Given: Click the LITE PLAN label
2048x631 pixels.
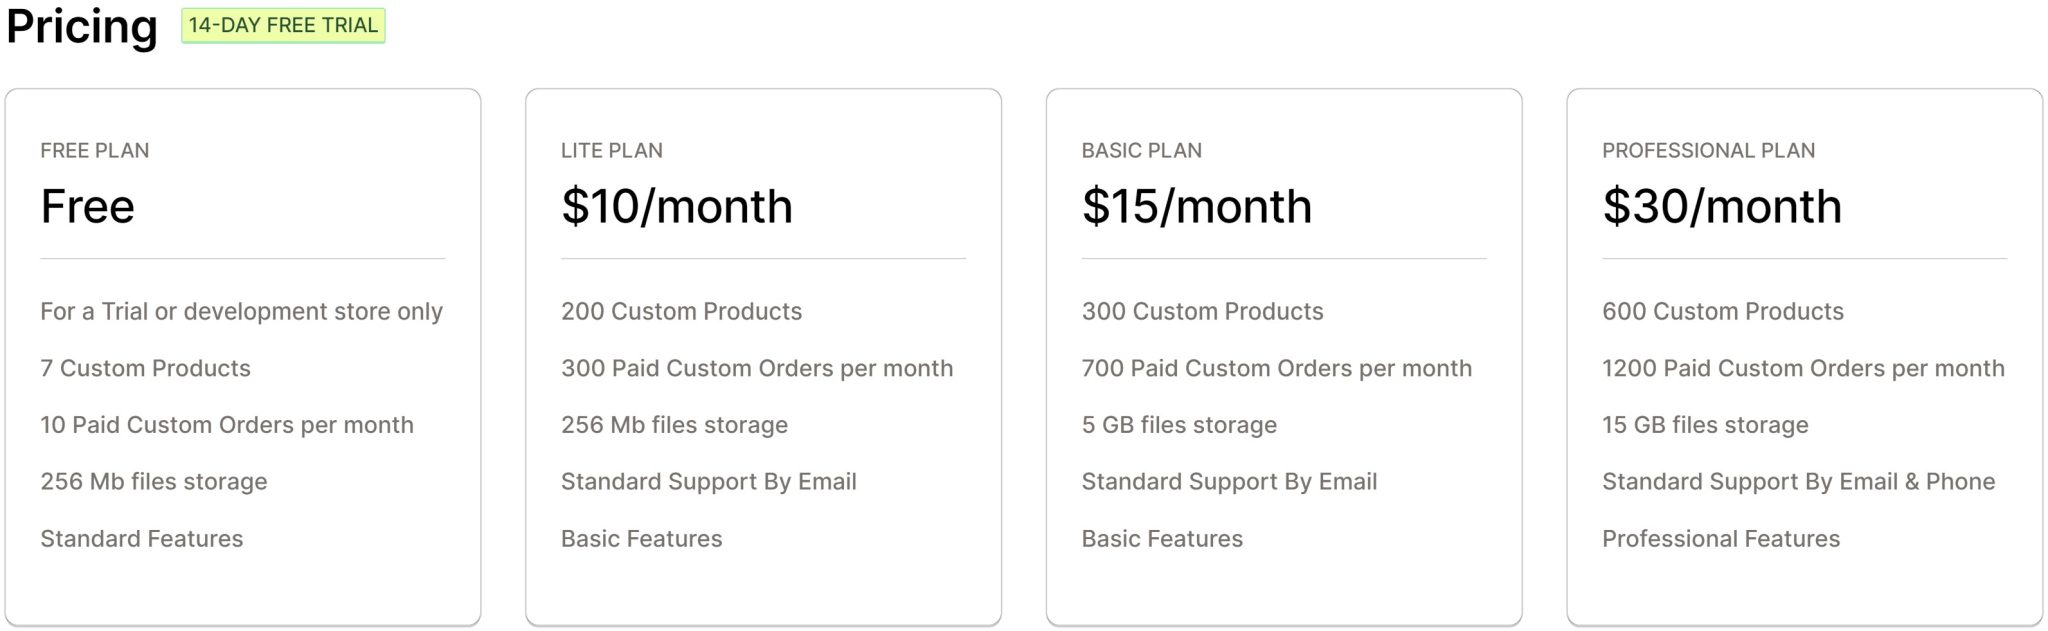Looking at the screenshot, I should [x=612, y=150].
